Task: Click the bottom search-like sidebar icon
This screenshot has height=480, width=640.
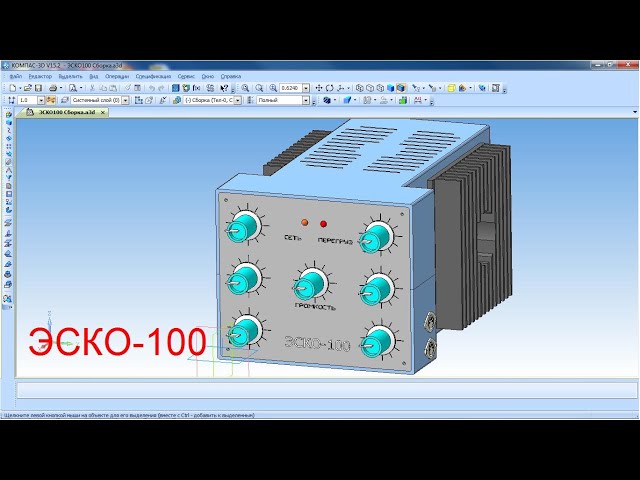Action: click(7, 298)
